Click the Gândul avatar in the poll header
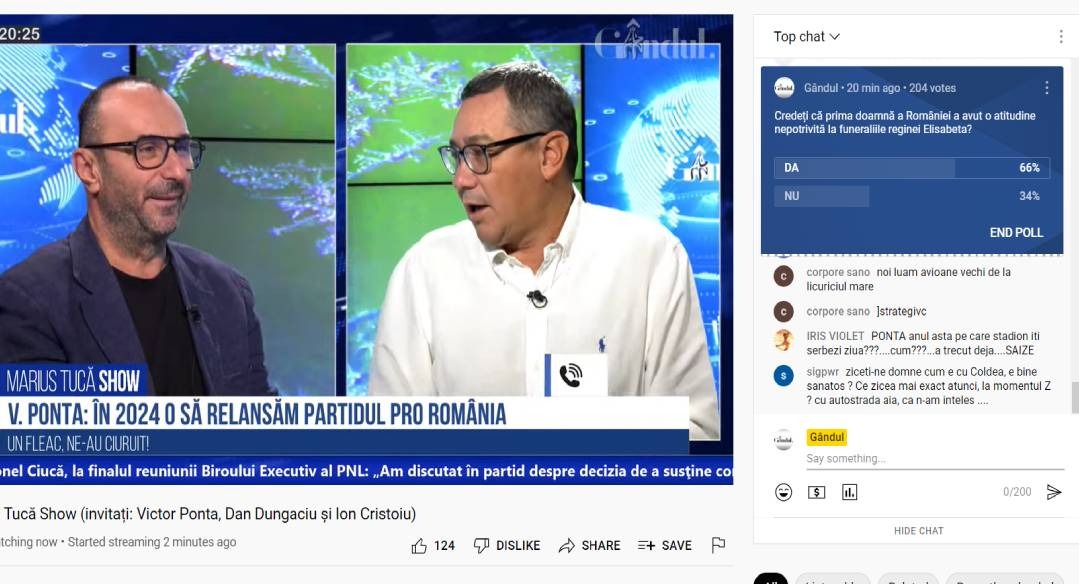The image size is (1079, 584). [x=784, y=87]
